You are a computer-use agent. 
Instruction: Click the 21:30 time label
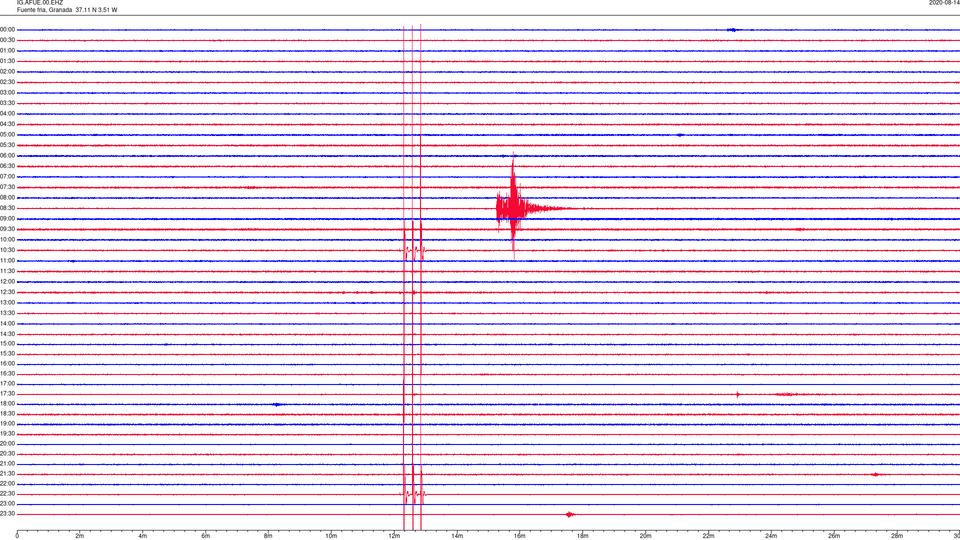click(x=7, y=474)
